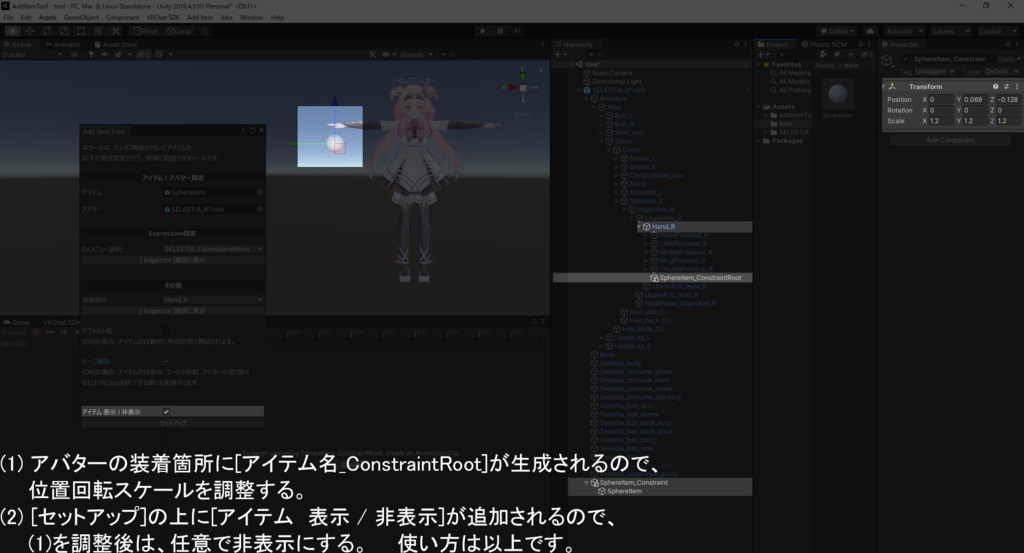Image resolution: width=1024 pixels, height=553 pixels.
Task: Open the Gizmos dropdown
Action: click(417, 55)
